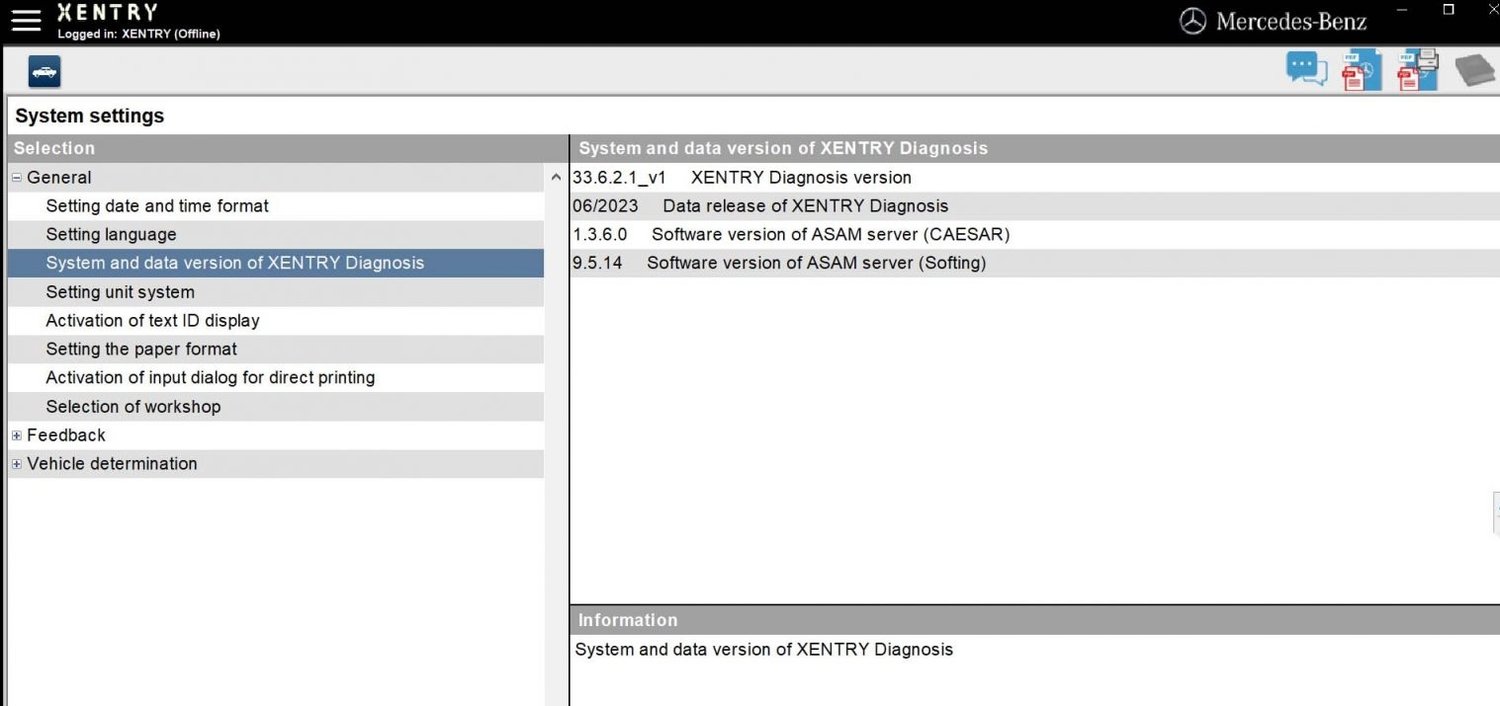Select Activation of text ID display

(275, 321)
